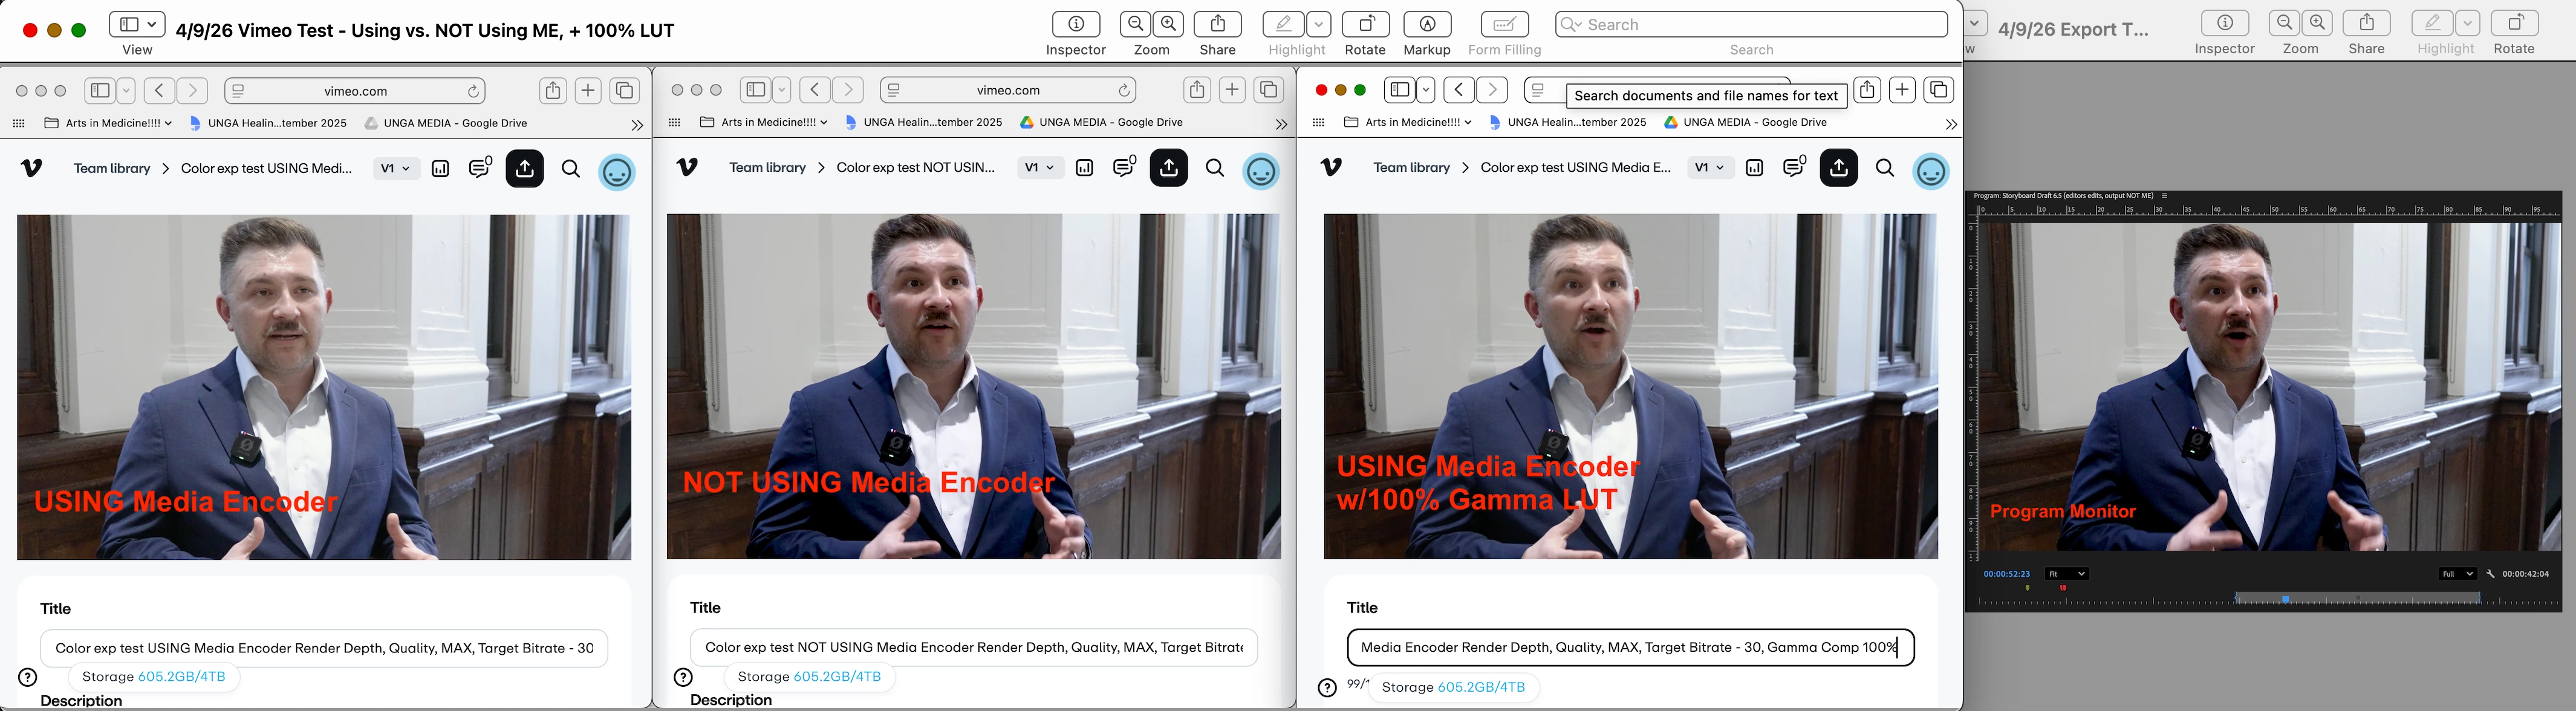Click the Zoom in magnifier in Preview toolbar
The height and width of the screenshot is (711, 2576).
pyautogui.click(x=1168, y=24)
